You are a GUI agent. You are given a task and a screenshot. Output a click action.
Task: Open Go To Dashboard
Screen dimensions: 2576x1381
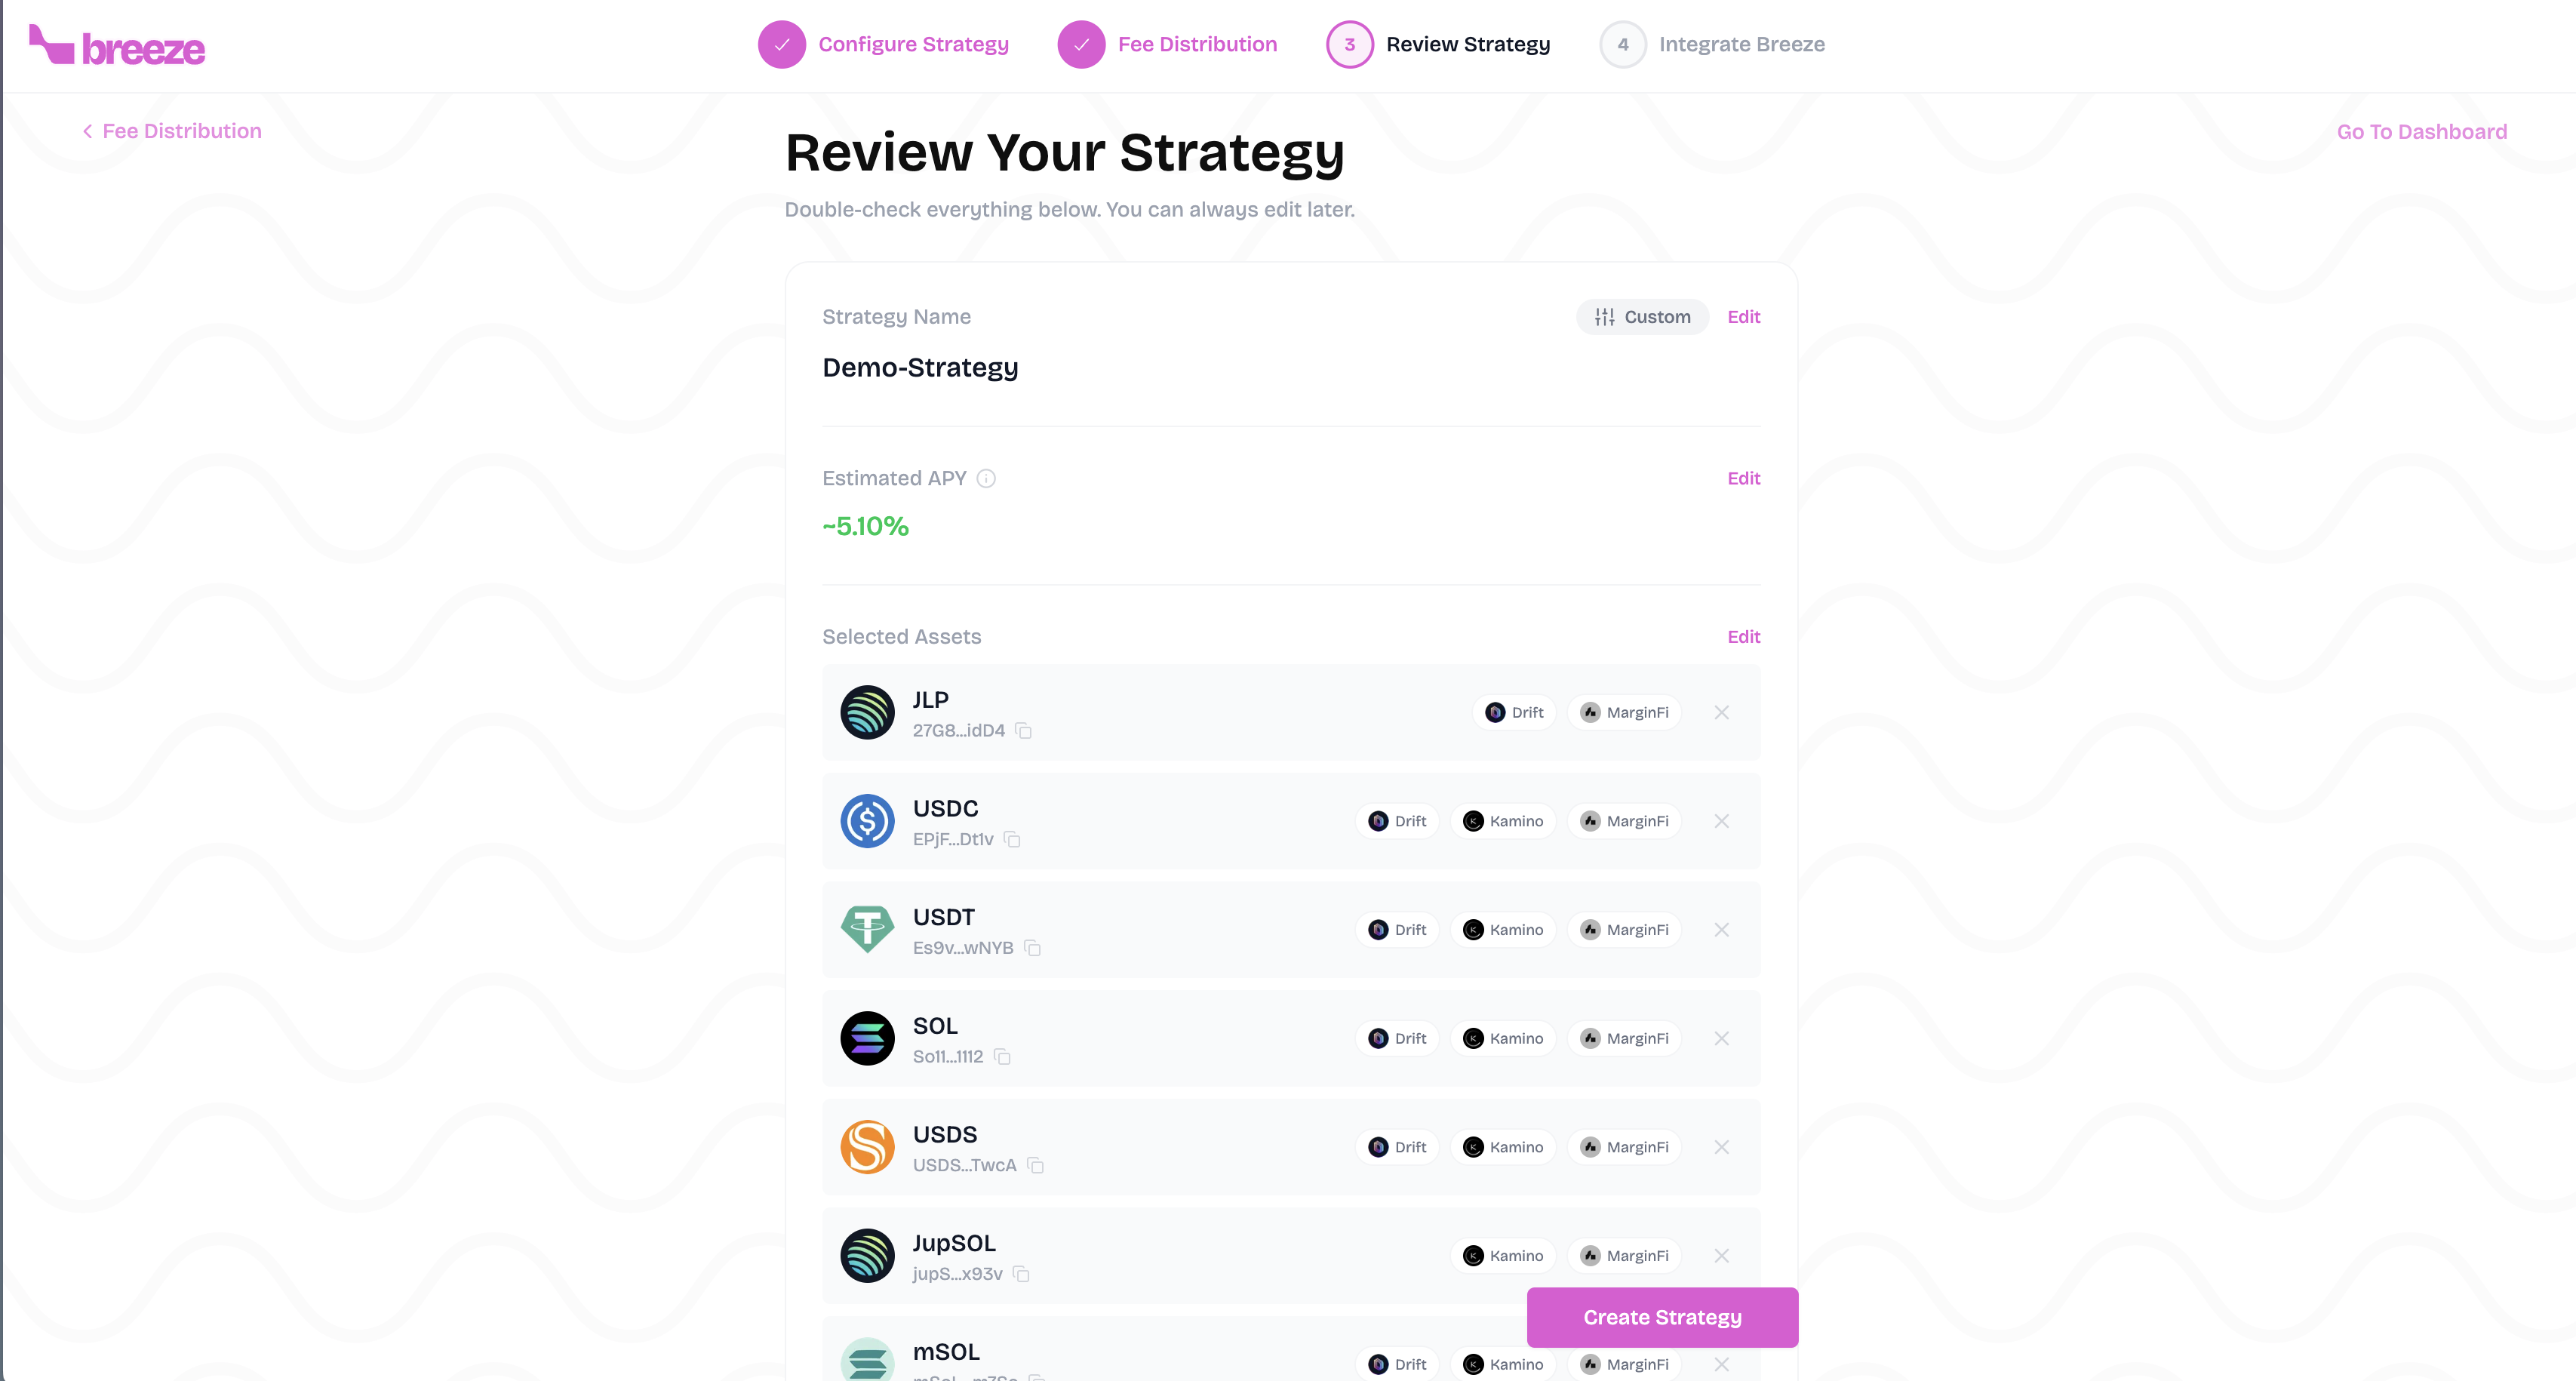click(2421, 131)
